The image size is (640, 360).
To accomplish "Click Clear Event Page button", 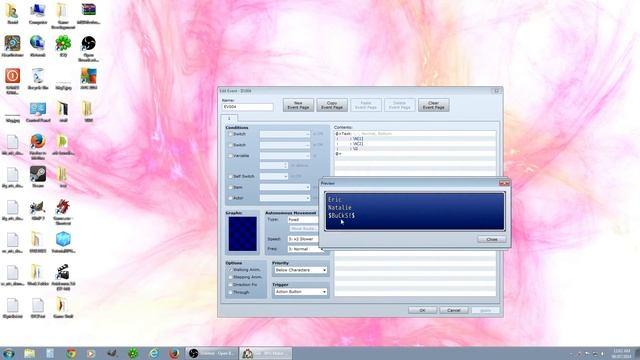I will point(433,105).
